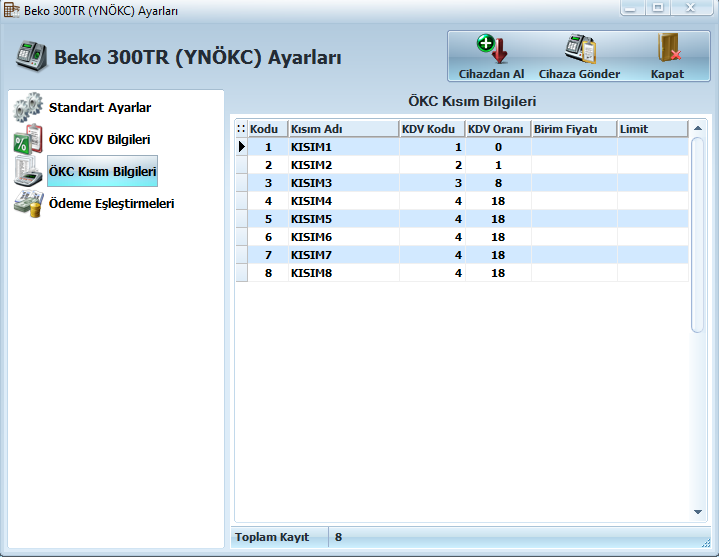
Task: Sort table by Kısım Adı column header
Action: 343,129
